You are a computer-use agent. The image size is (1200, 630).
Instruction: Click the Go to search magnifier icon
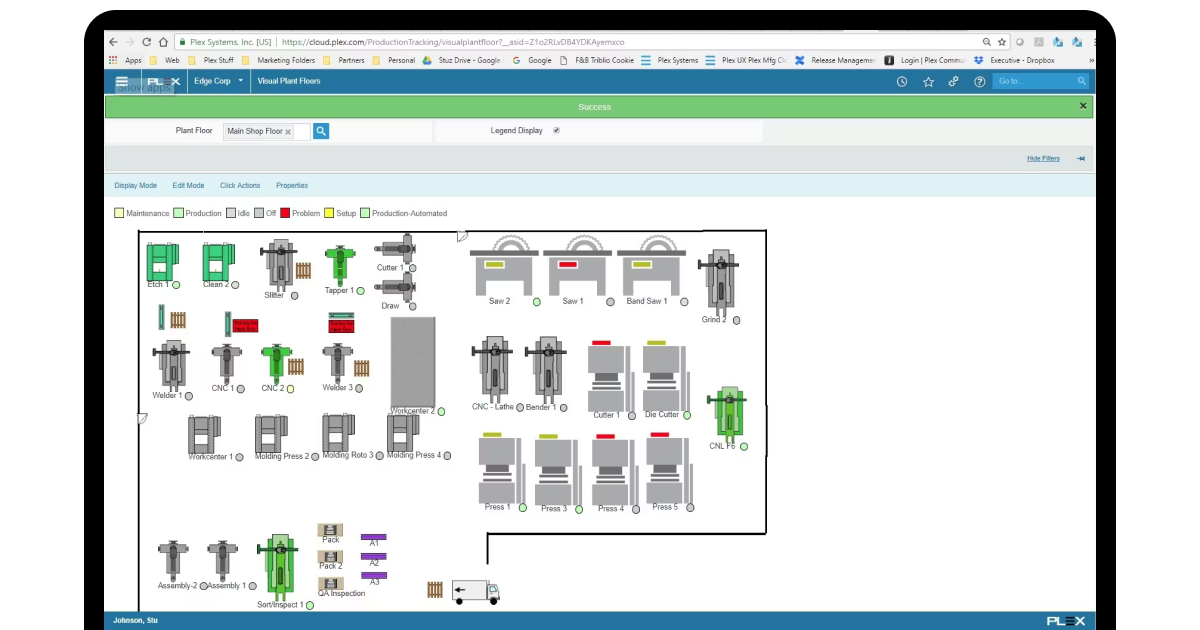pos(1082,81)
